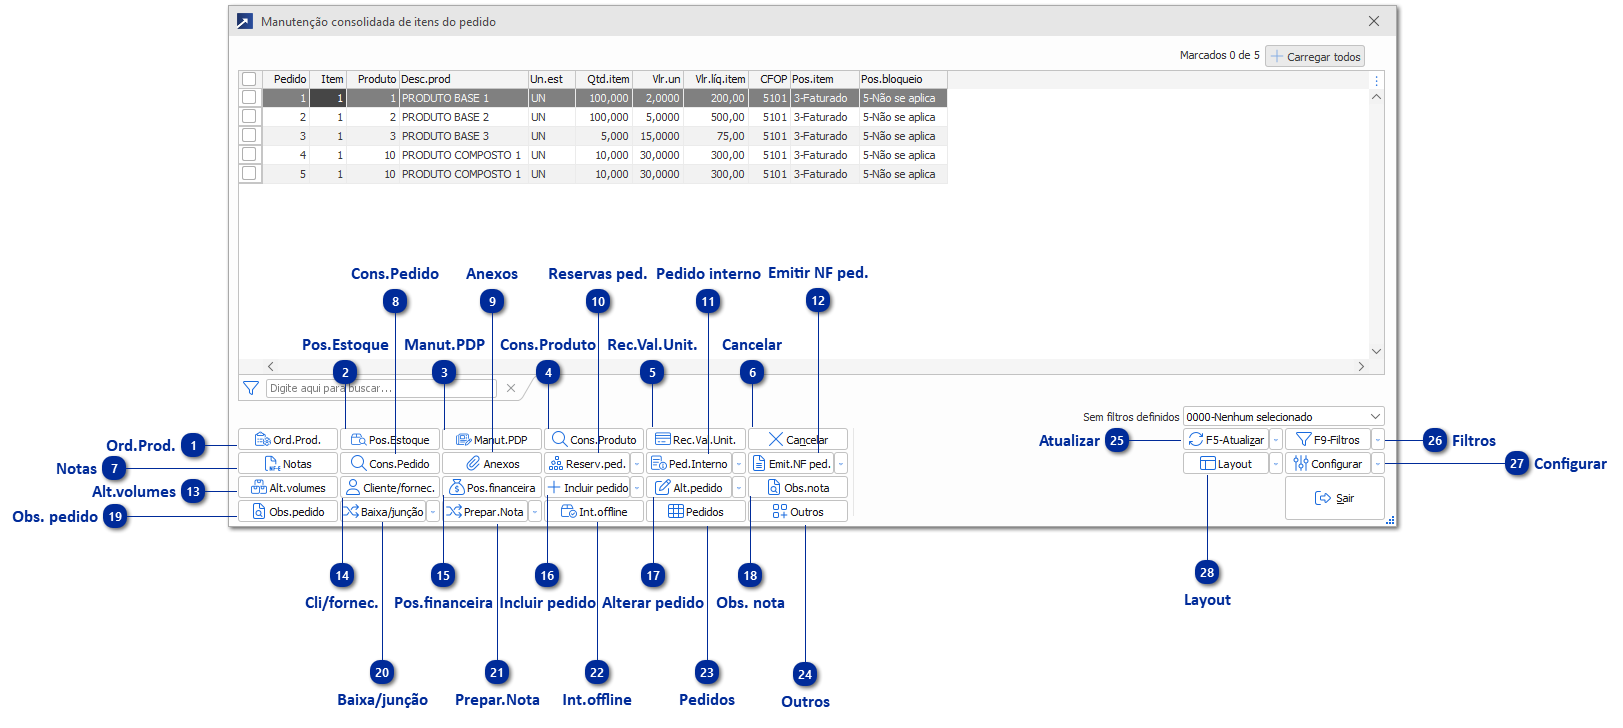
Task: Click the Pos.bloqueio column header
Action: pyautogui.click(x=902, y=79)
